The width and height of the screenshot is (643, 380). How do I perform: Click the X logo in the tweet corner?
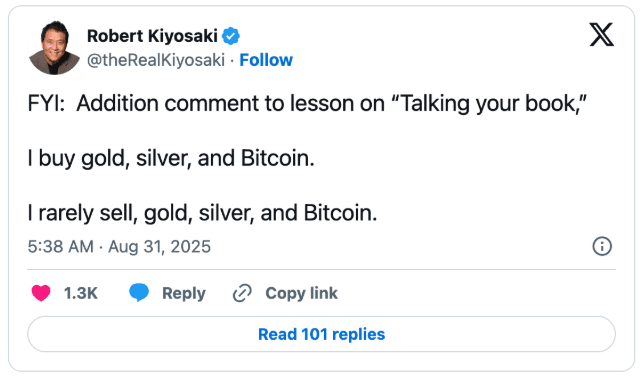[602, 35]
